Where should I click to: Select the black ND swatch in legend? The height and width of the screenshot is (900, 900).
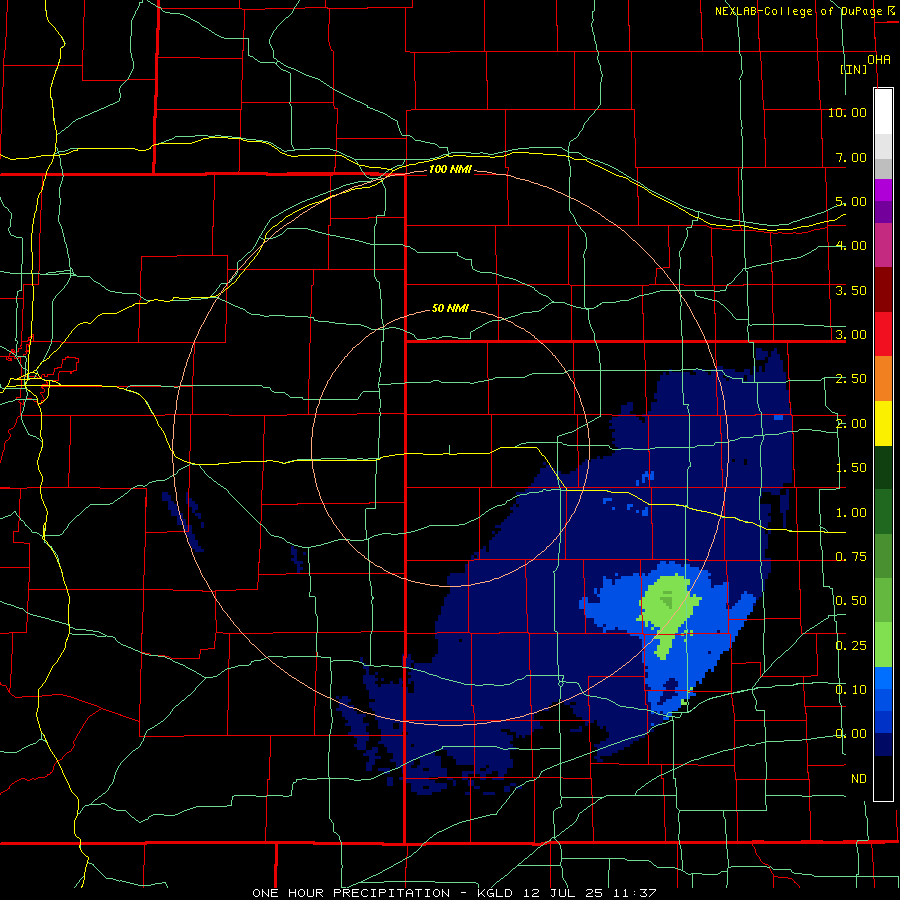point(883,778)
